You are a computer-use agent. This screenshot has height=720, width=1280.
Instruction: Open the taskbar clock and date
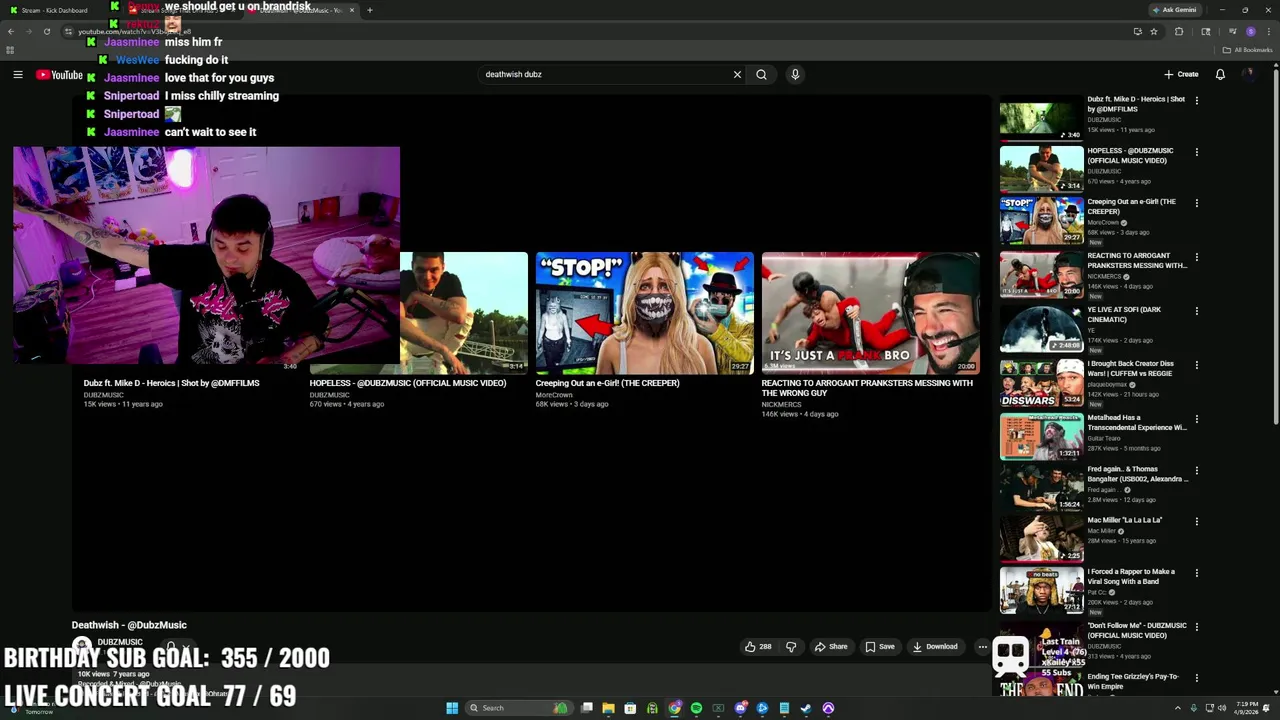tap(1246, 708)
